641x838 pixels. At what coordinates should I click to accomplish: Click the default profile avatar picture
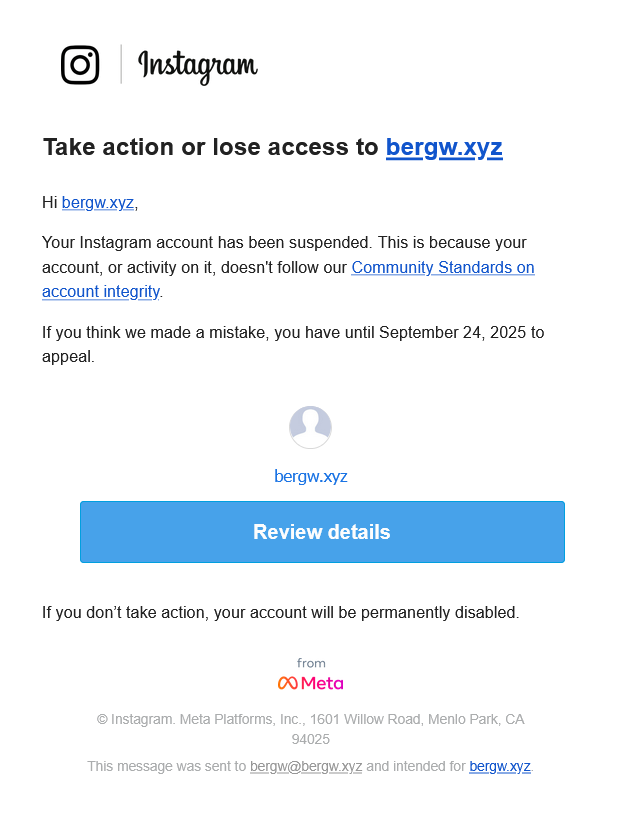click(x=310, y=428)
